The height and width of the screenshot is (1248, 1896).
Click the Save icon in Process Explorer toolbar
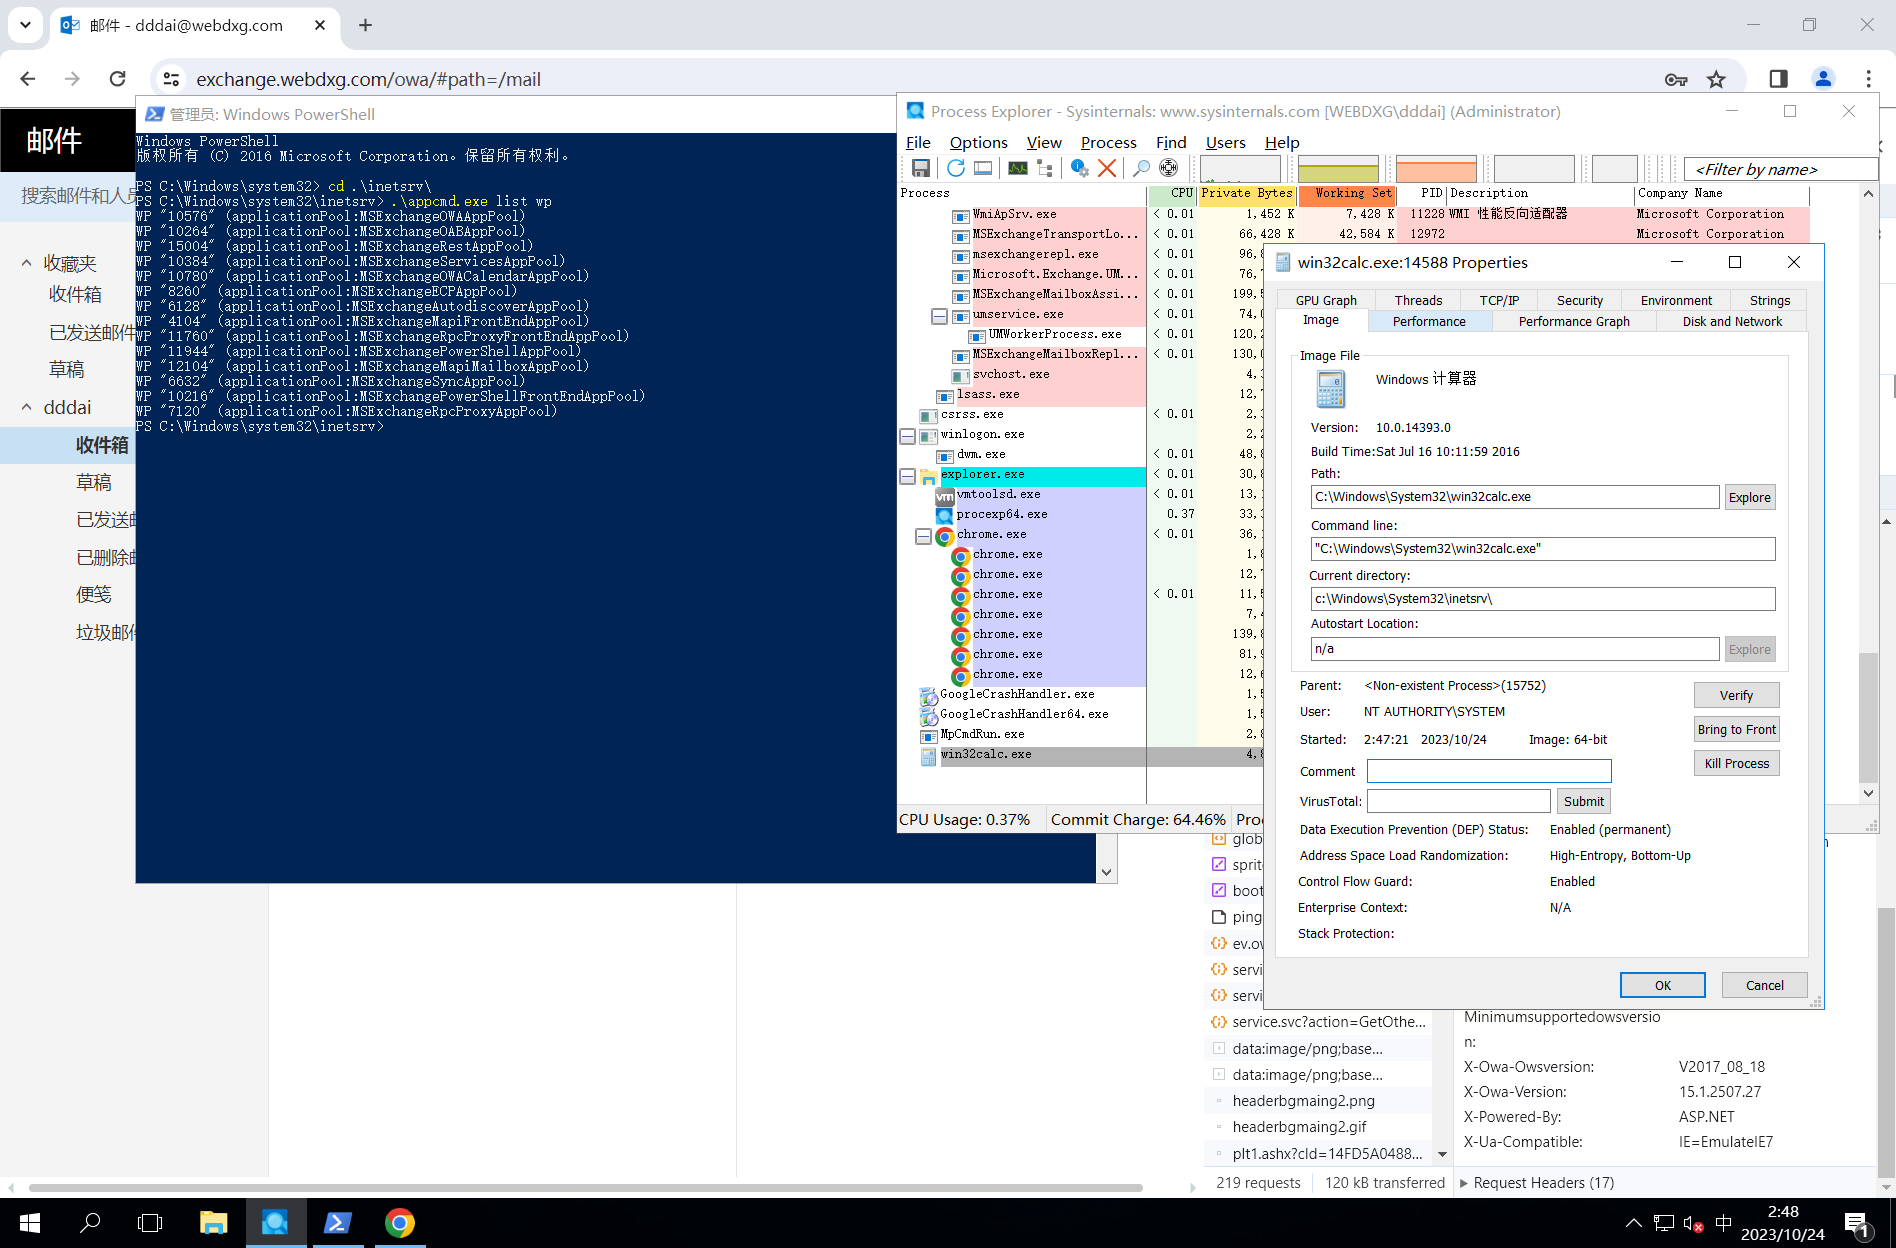921,168
